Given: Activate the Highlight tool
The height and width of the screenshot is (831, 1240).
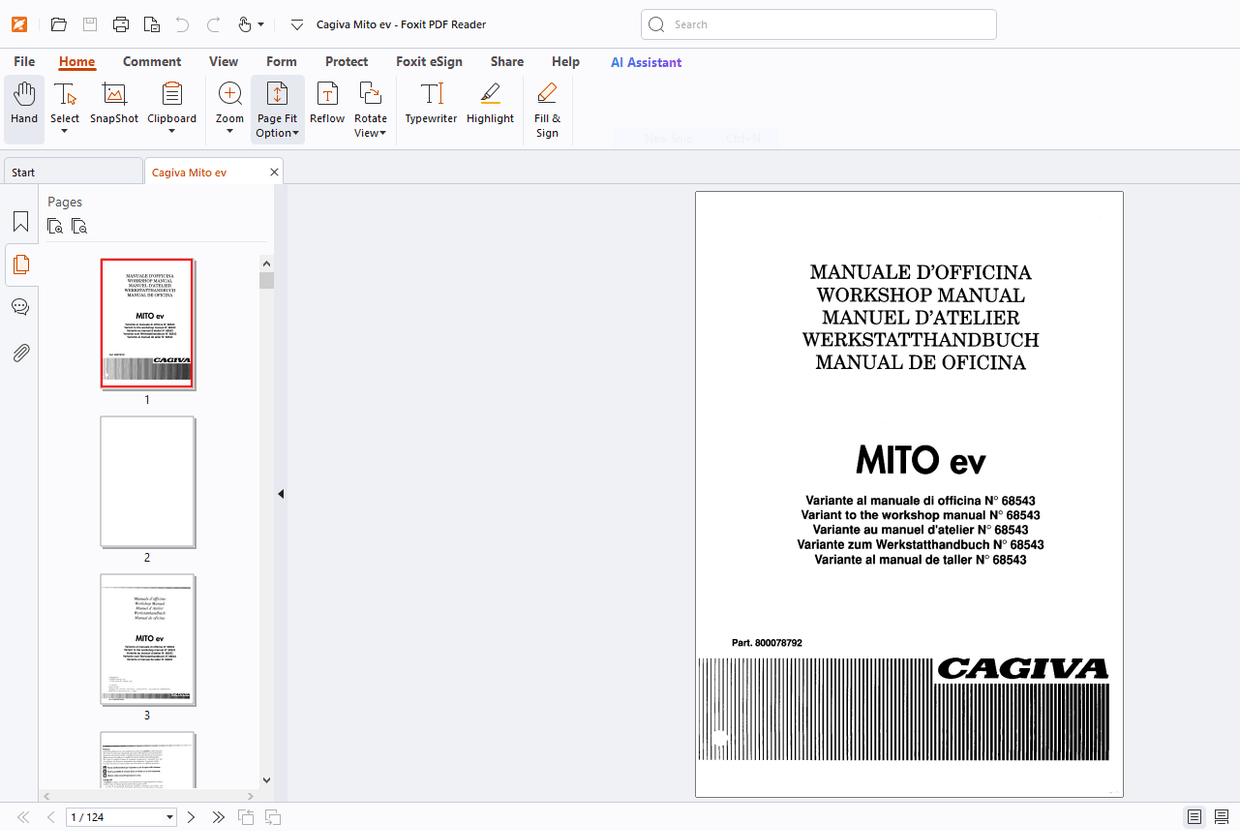Looking at the screenshot, I should point(489,105).
